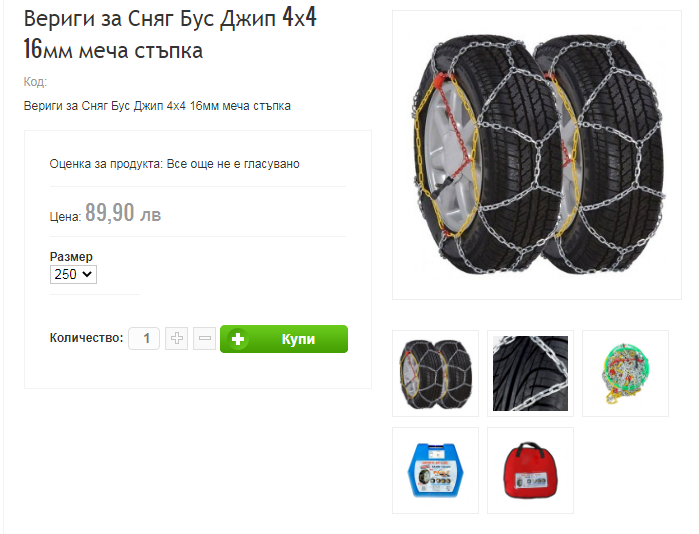
Task: Click the green Купи buy button
Action: click(284, 339)
